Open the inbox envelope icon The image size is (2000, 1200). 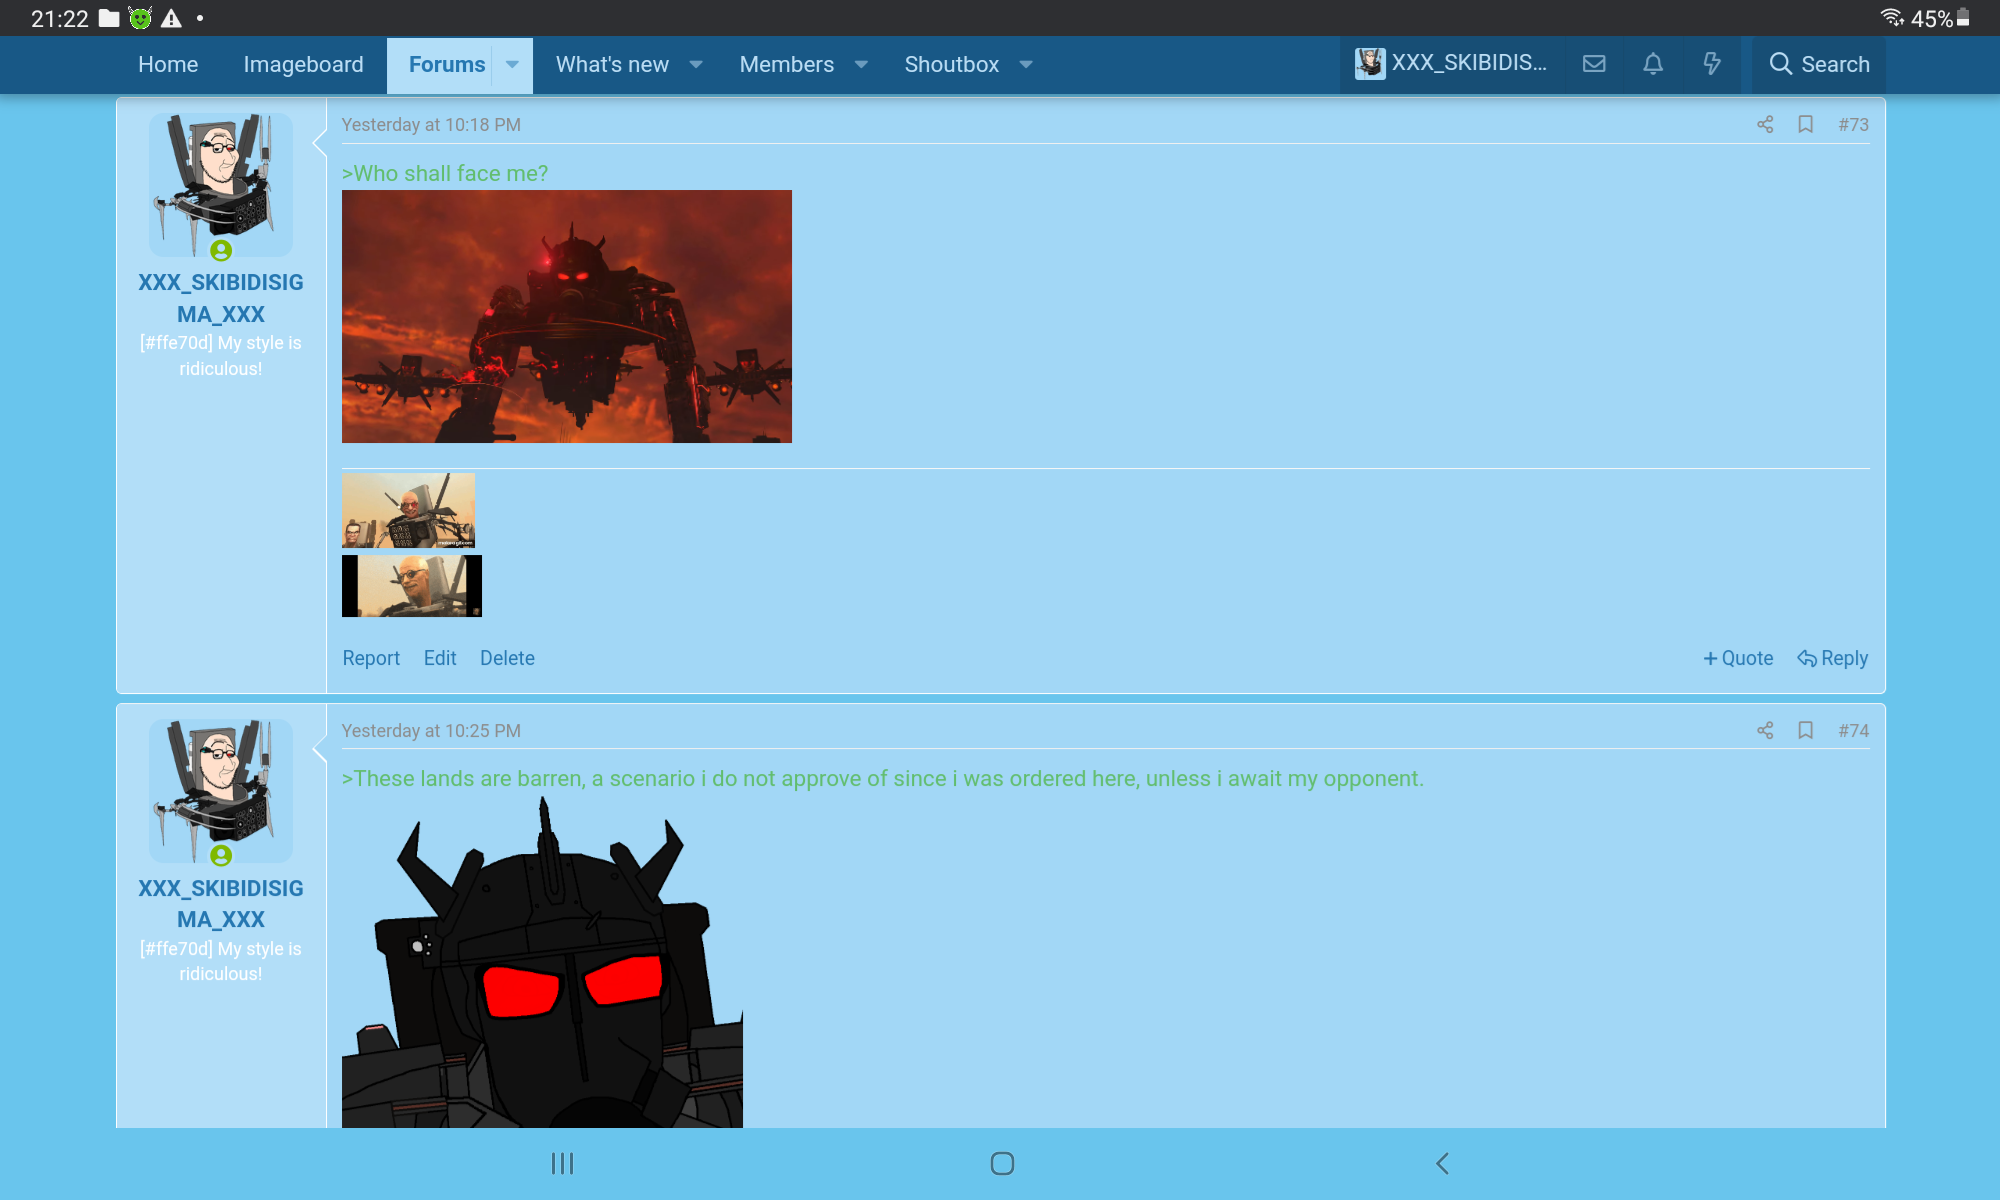[1594, 64]
